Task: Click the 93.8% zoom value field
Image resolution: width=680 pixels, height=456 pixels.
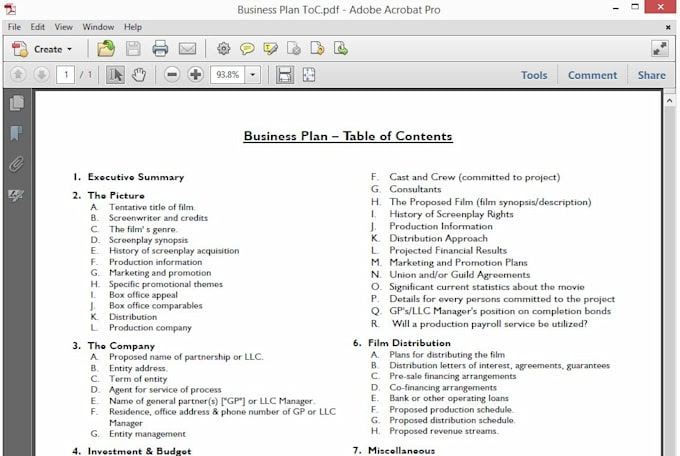Action: (x=228, y=75)
